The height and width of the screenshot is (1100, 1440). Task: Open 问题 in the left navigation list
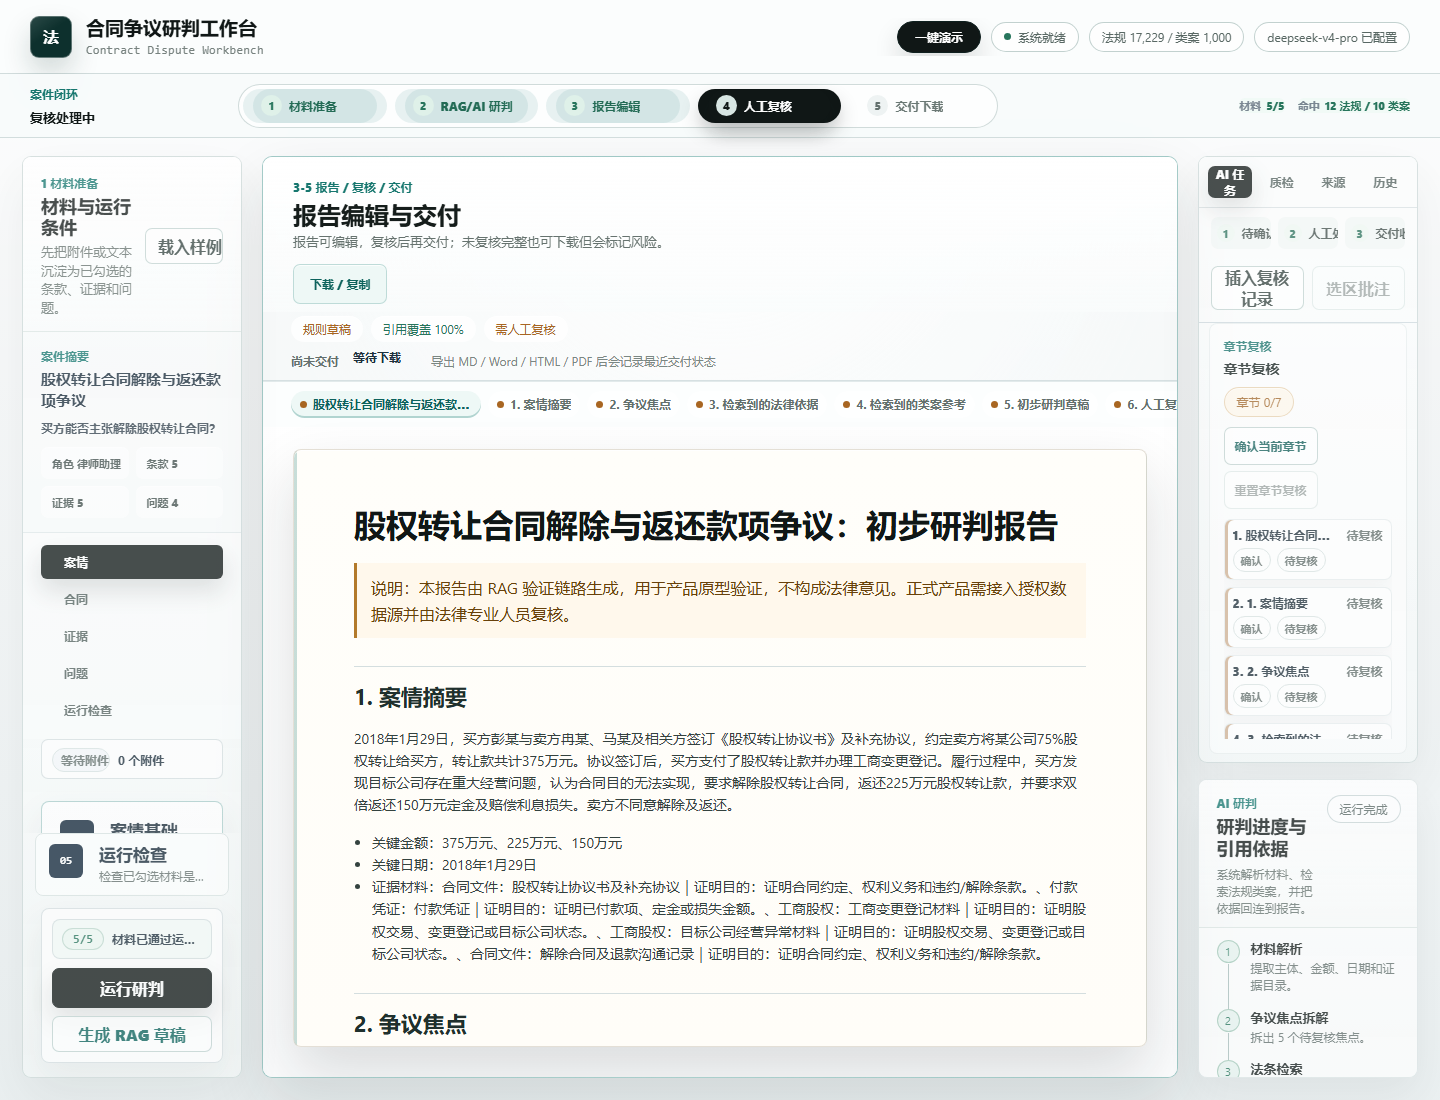point(132,673)
